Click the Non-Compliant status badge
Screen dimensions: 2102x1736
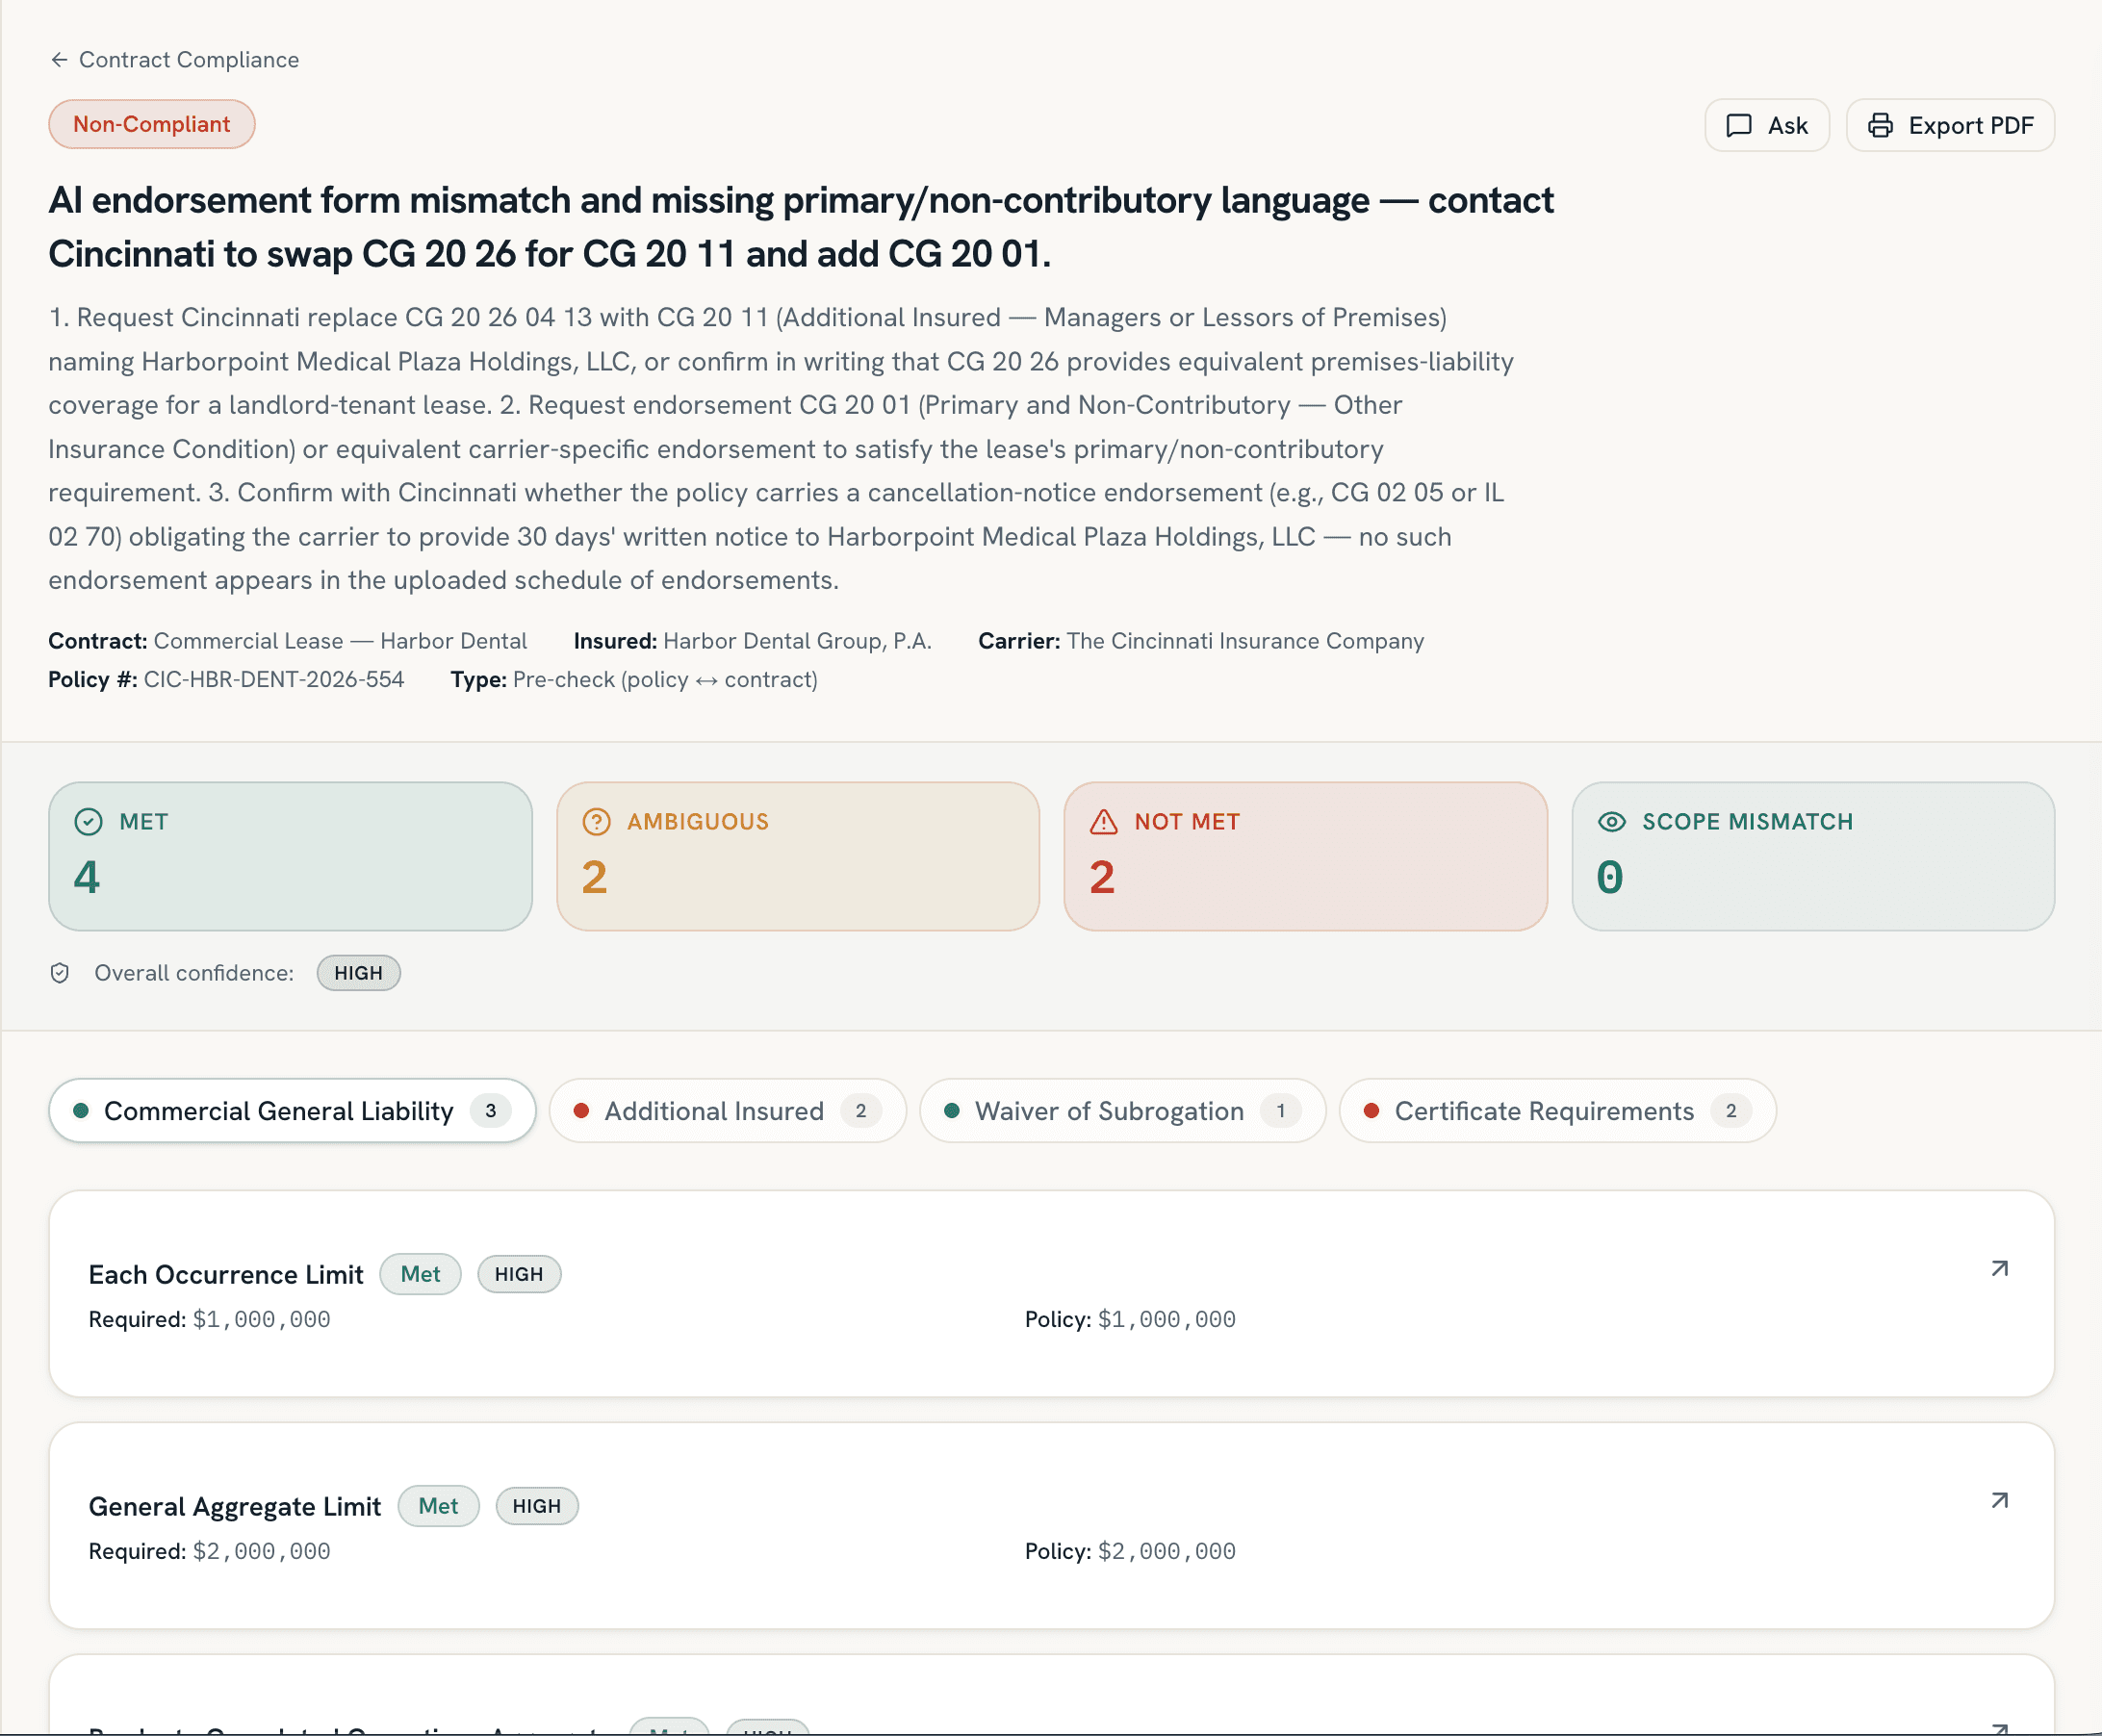click(x=152, y=124)
